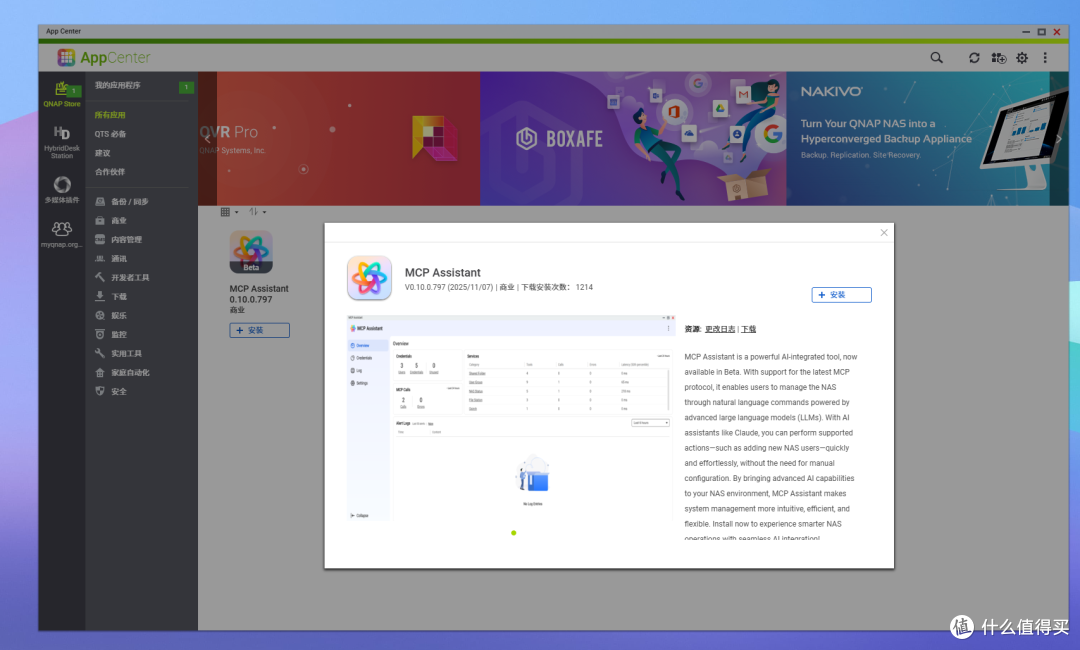
Task: Select Partners category in sidebar
Action: pos(110,172)
